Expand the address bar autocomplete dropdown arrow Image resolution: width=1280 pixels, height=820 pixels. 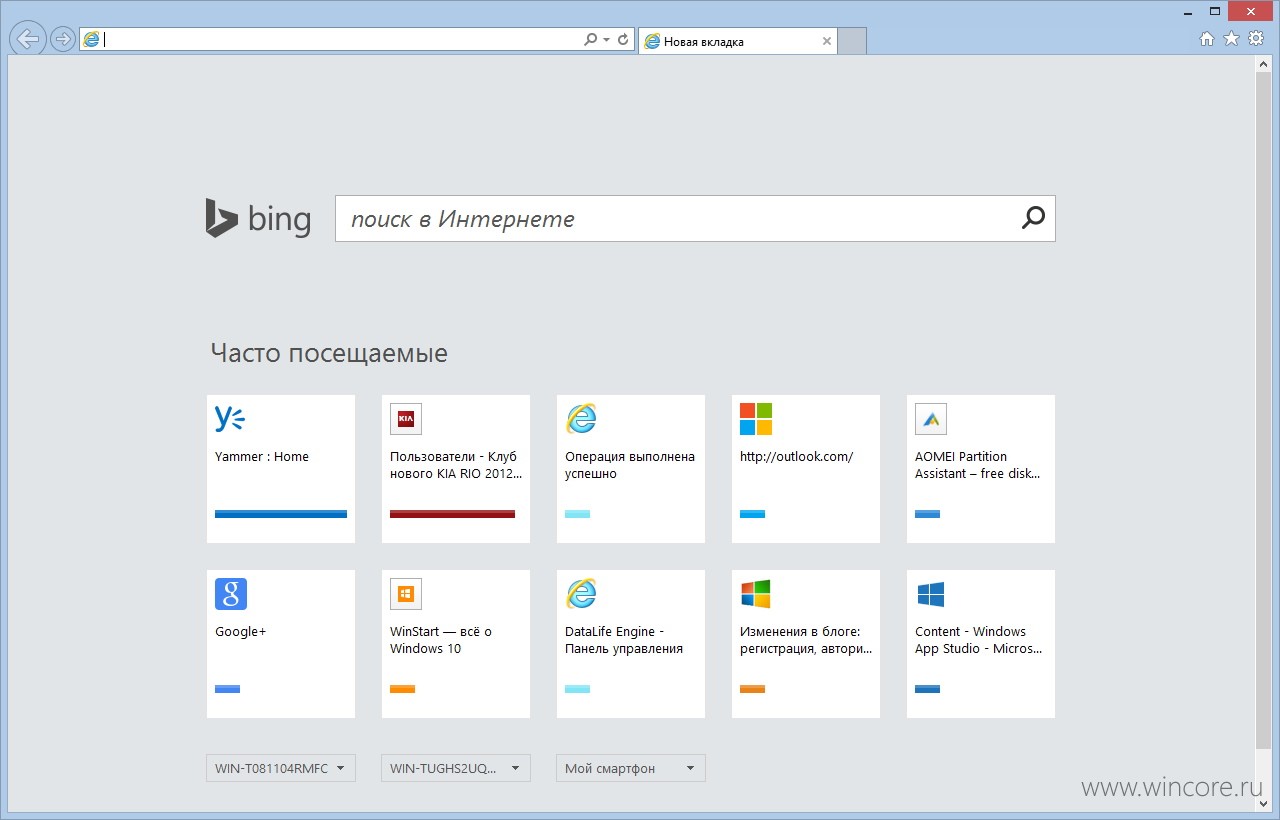coord(607,40)
